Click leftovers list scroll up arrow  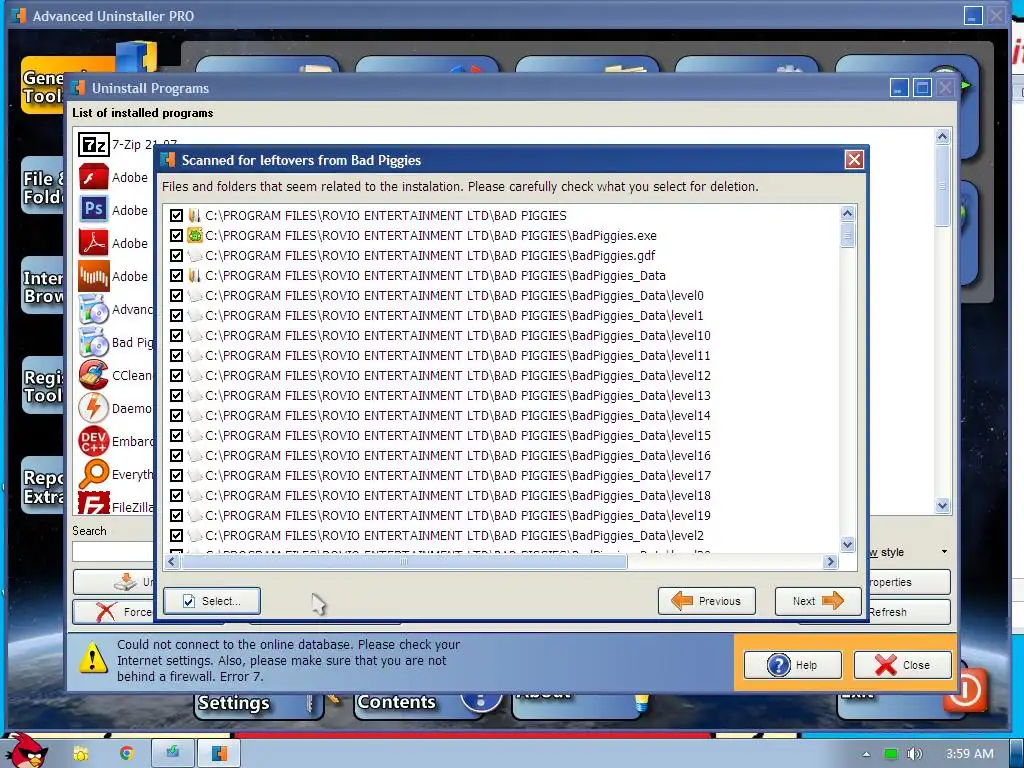[x=847, y=213]
